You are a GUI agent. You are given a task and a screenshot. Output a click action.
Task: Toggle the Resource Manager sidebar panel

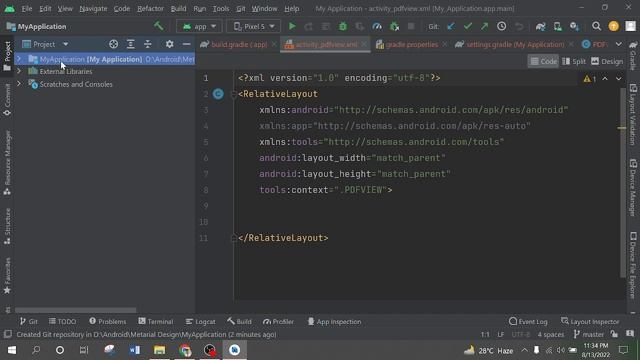click(7, 163)
